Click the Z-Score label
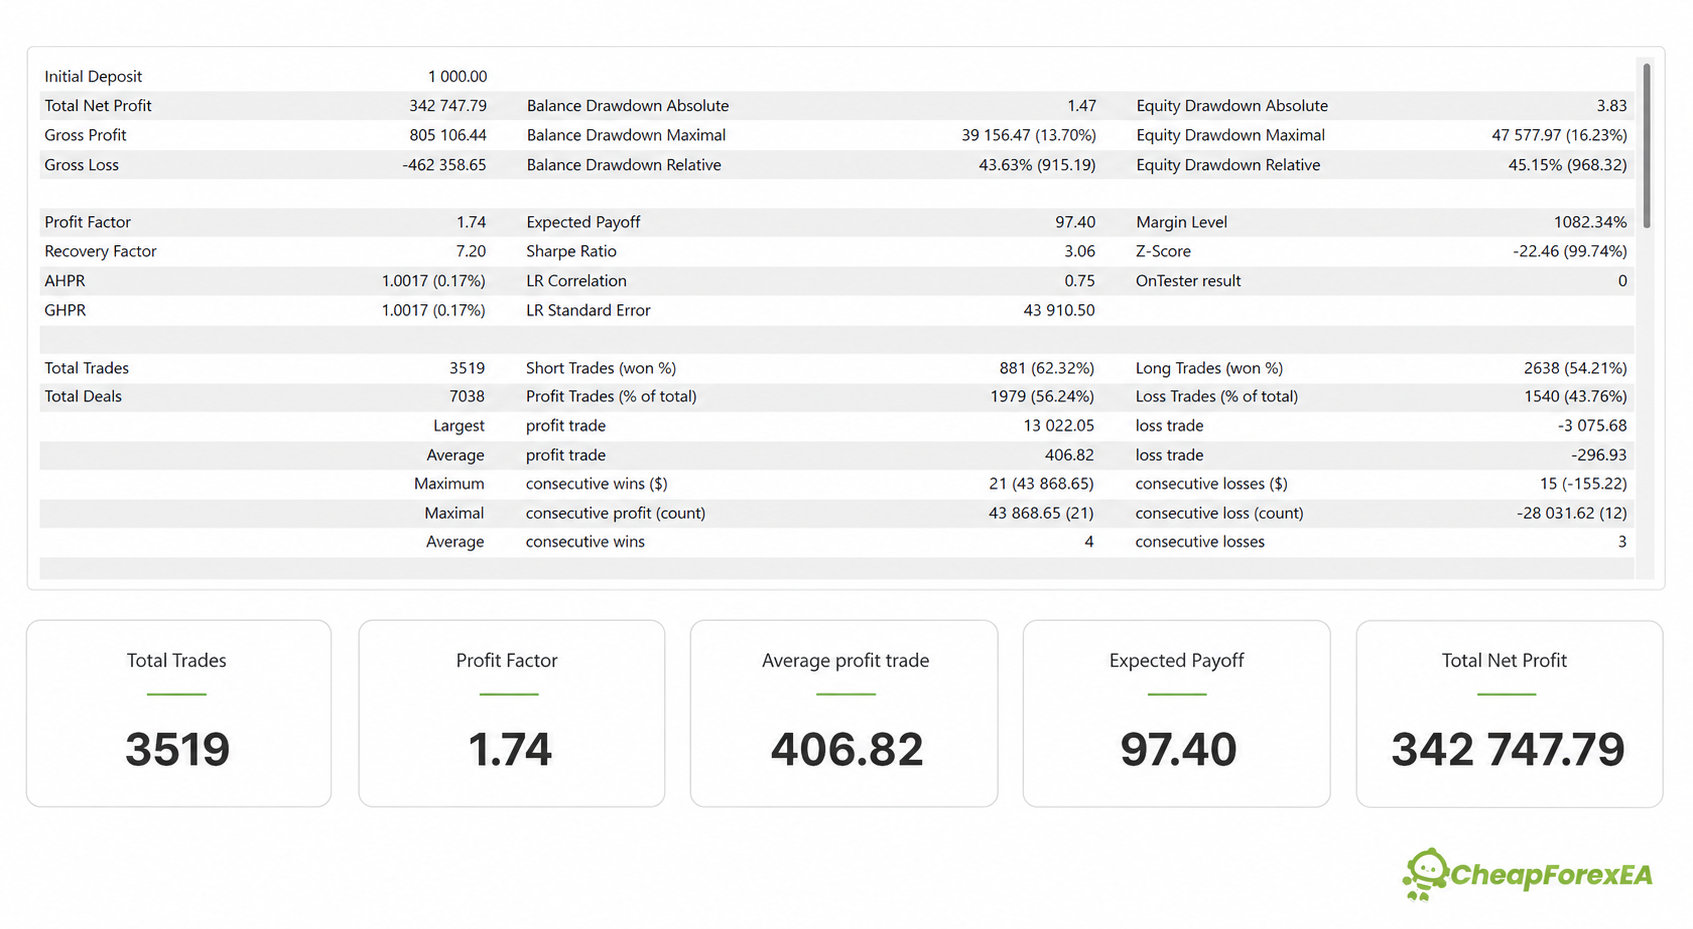 (1163, 251)
